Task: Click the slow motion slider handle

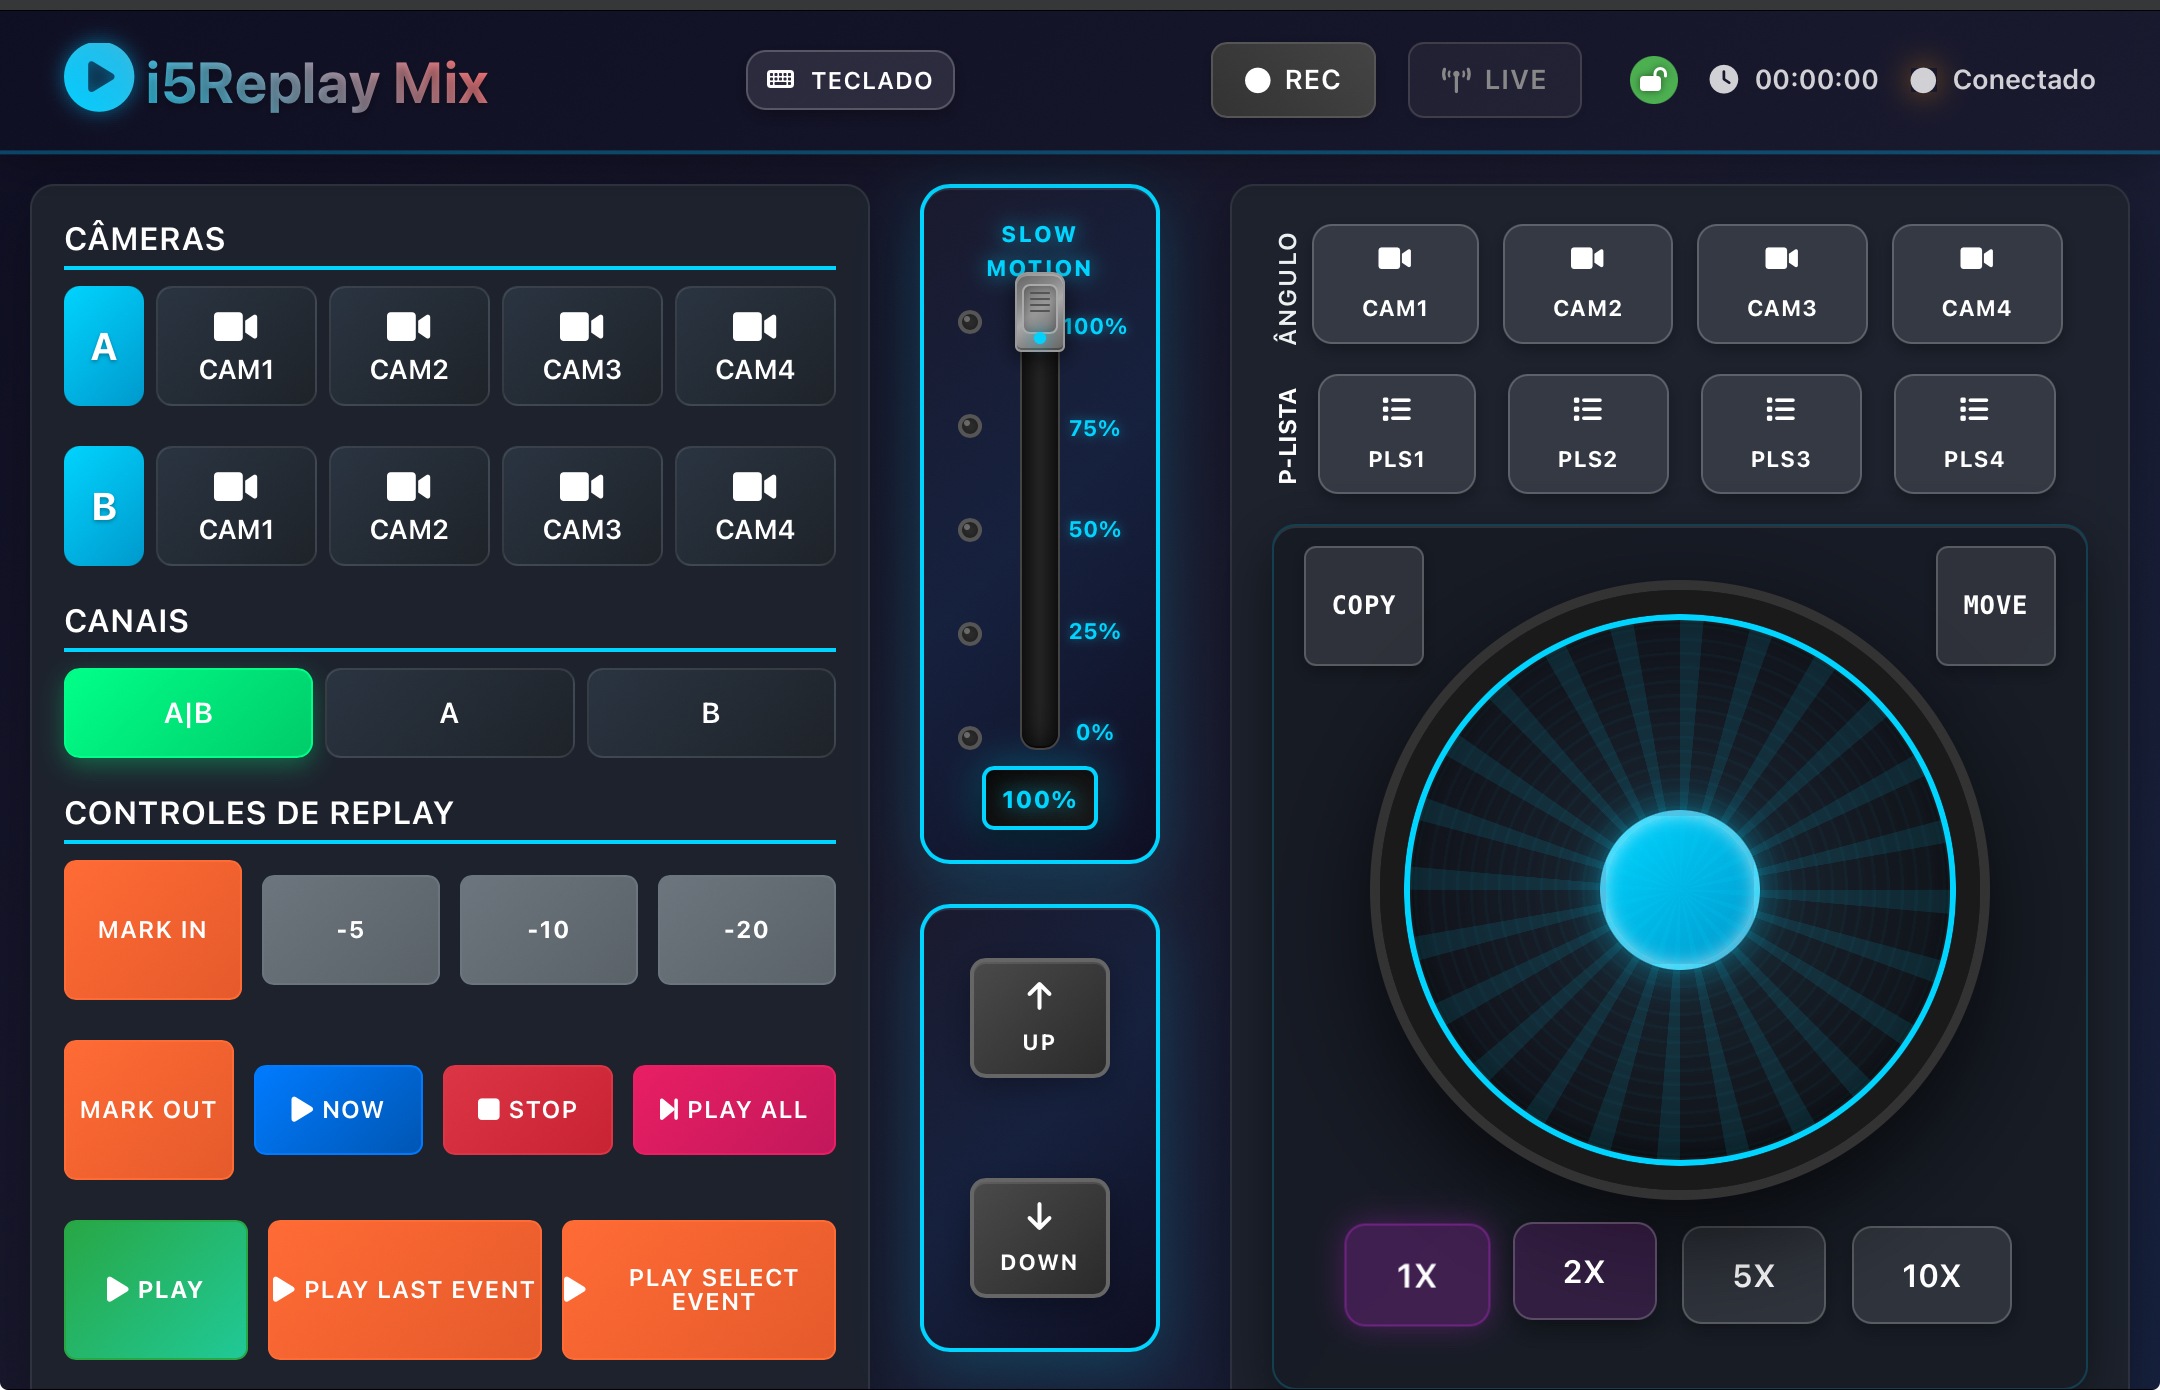Action: pos(1039,313)
